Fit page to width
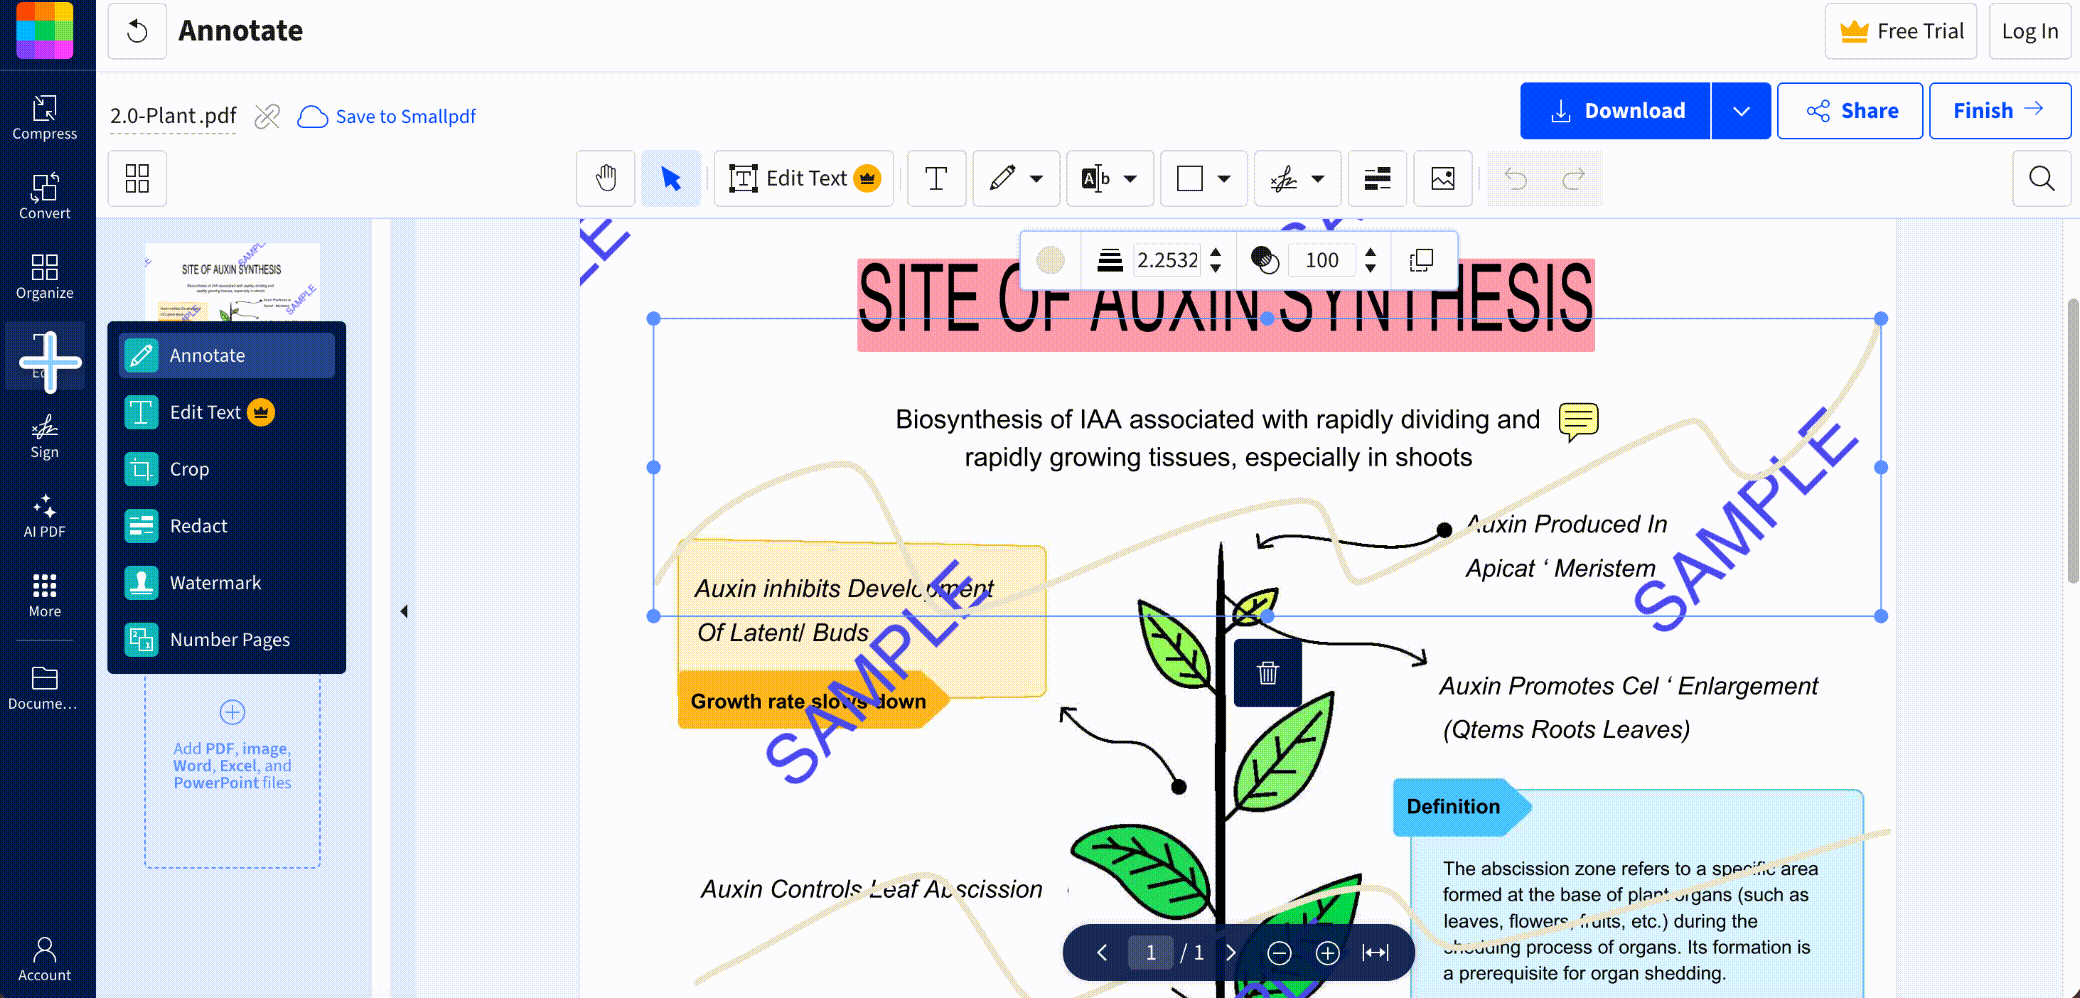Screen dimensions: 2080x998 (1376, 953)
